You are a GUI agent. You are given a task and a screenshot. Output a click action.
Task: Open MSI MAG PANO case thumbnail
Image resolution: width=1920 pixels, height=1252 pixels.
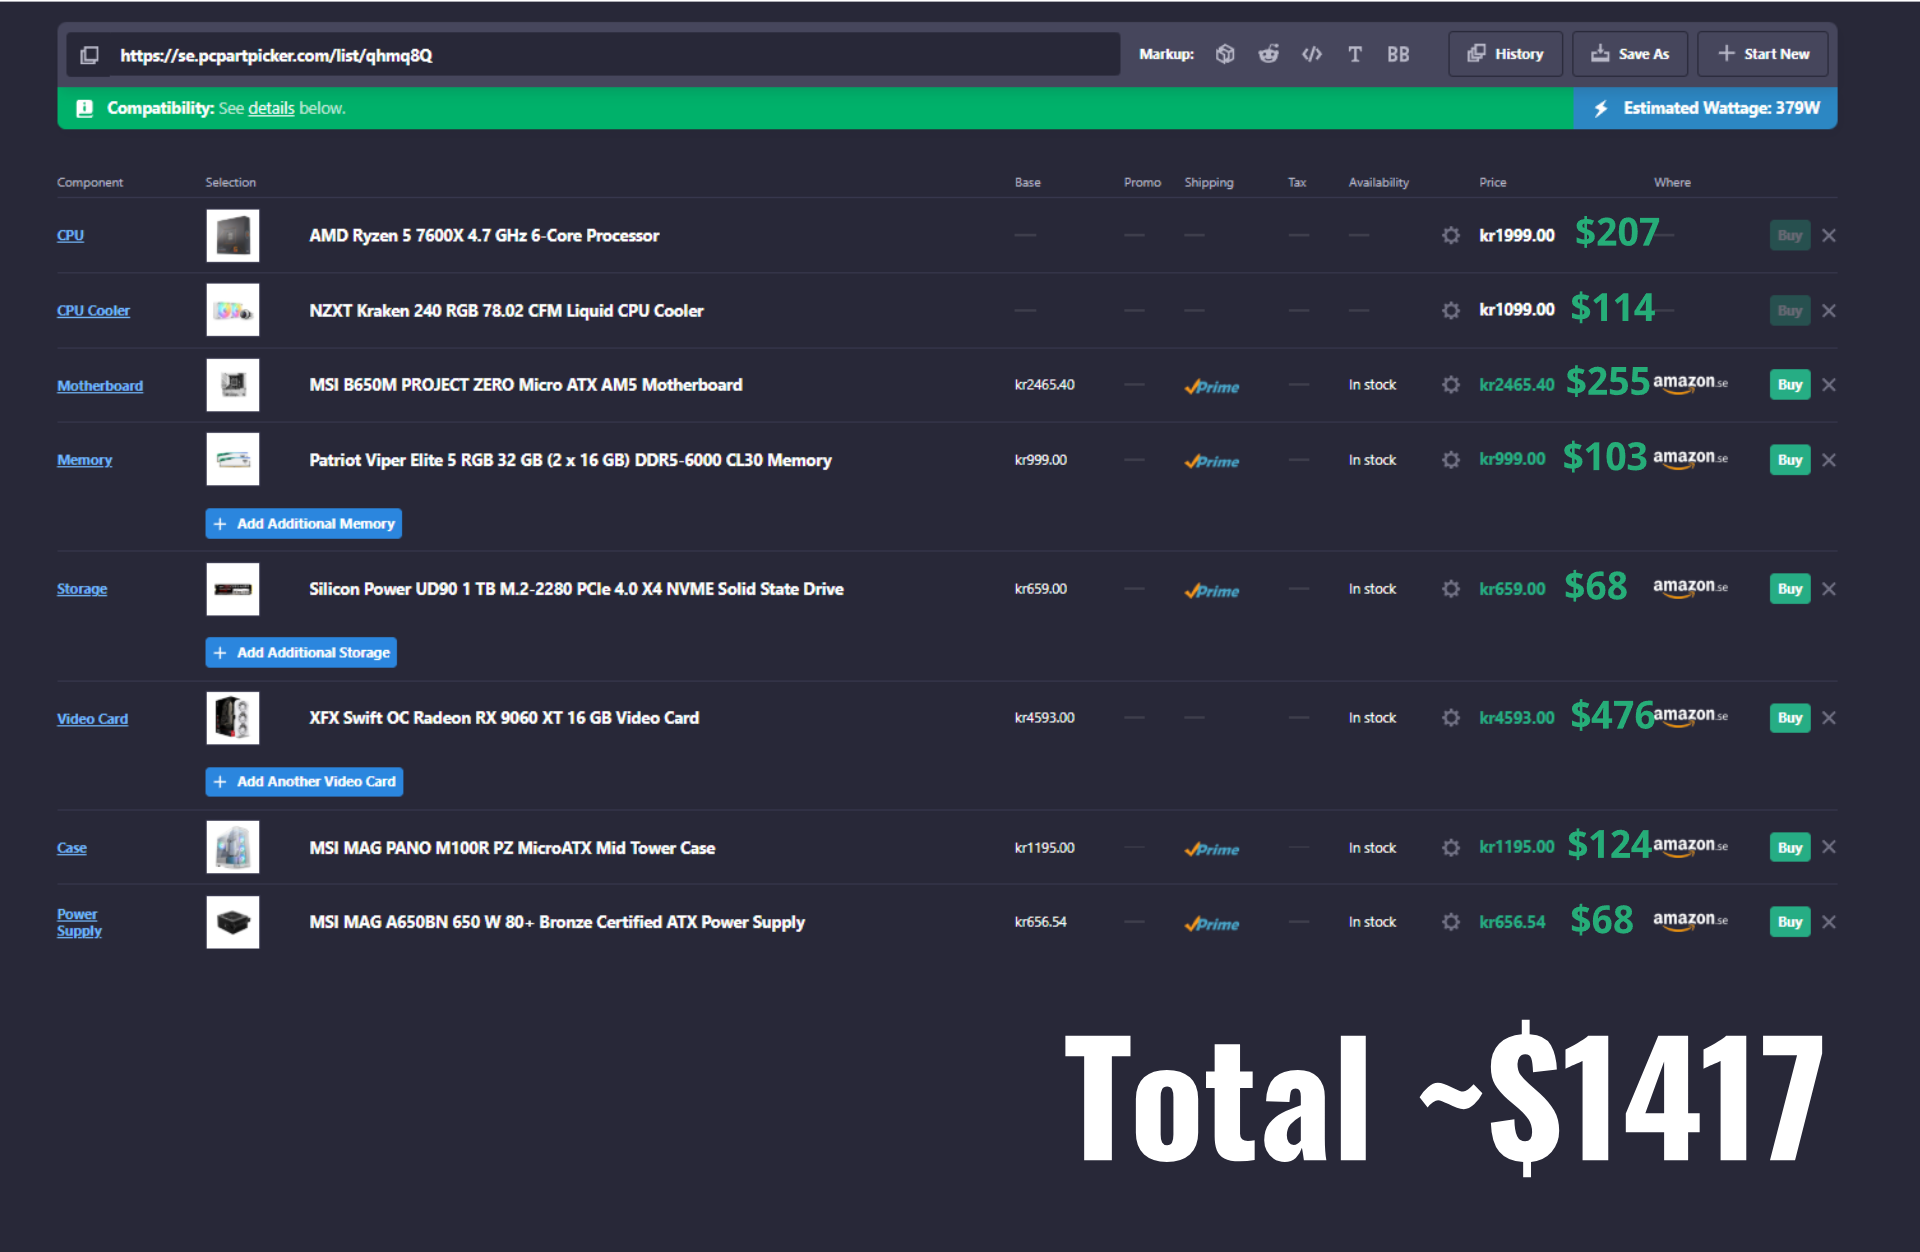(233, 847)
